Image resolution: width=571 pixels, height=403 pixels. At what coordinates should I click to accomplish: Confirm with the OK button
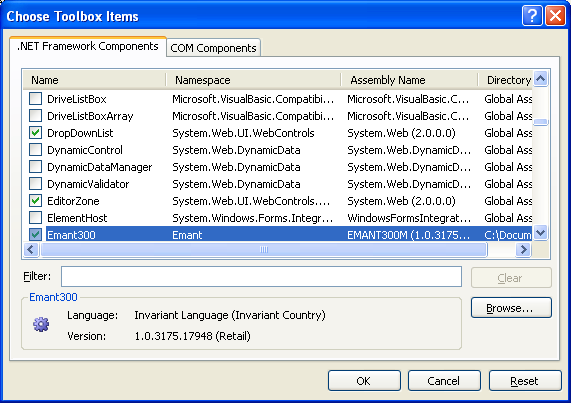click(364, 381)
